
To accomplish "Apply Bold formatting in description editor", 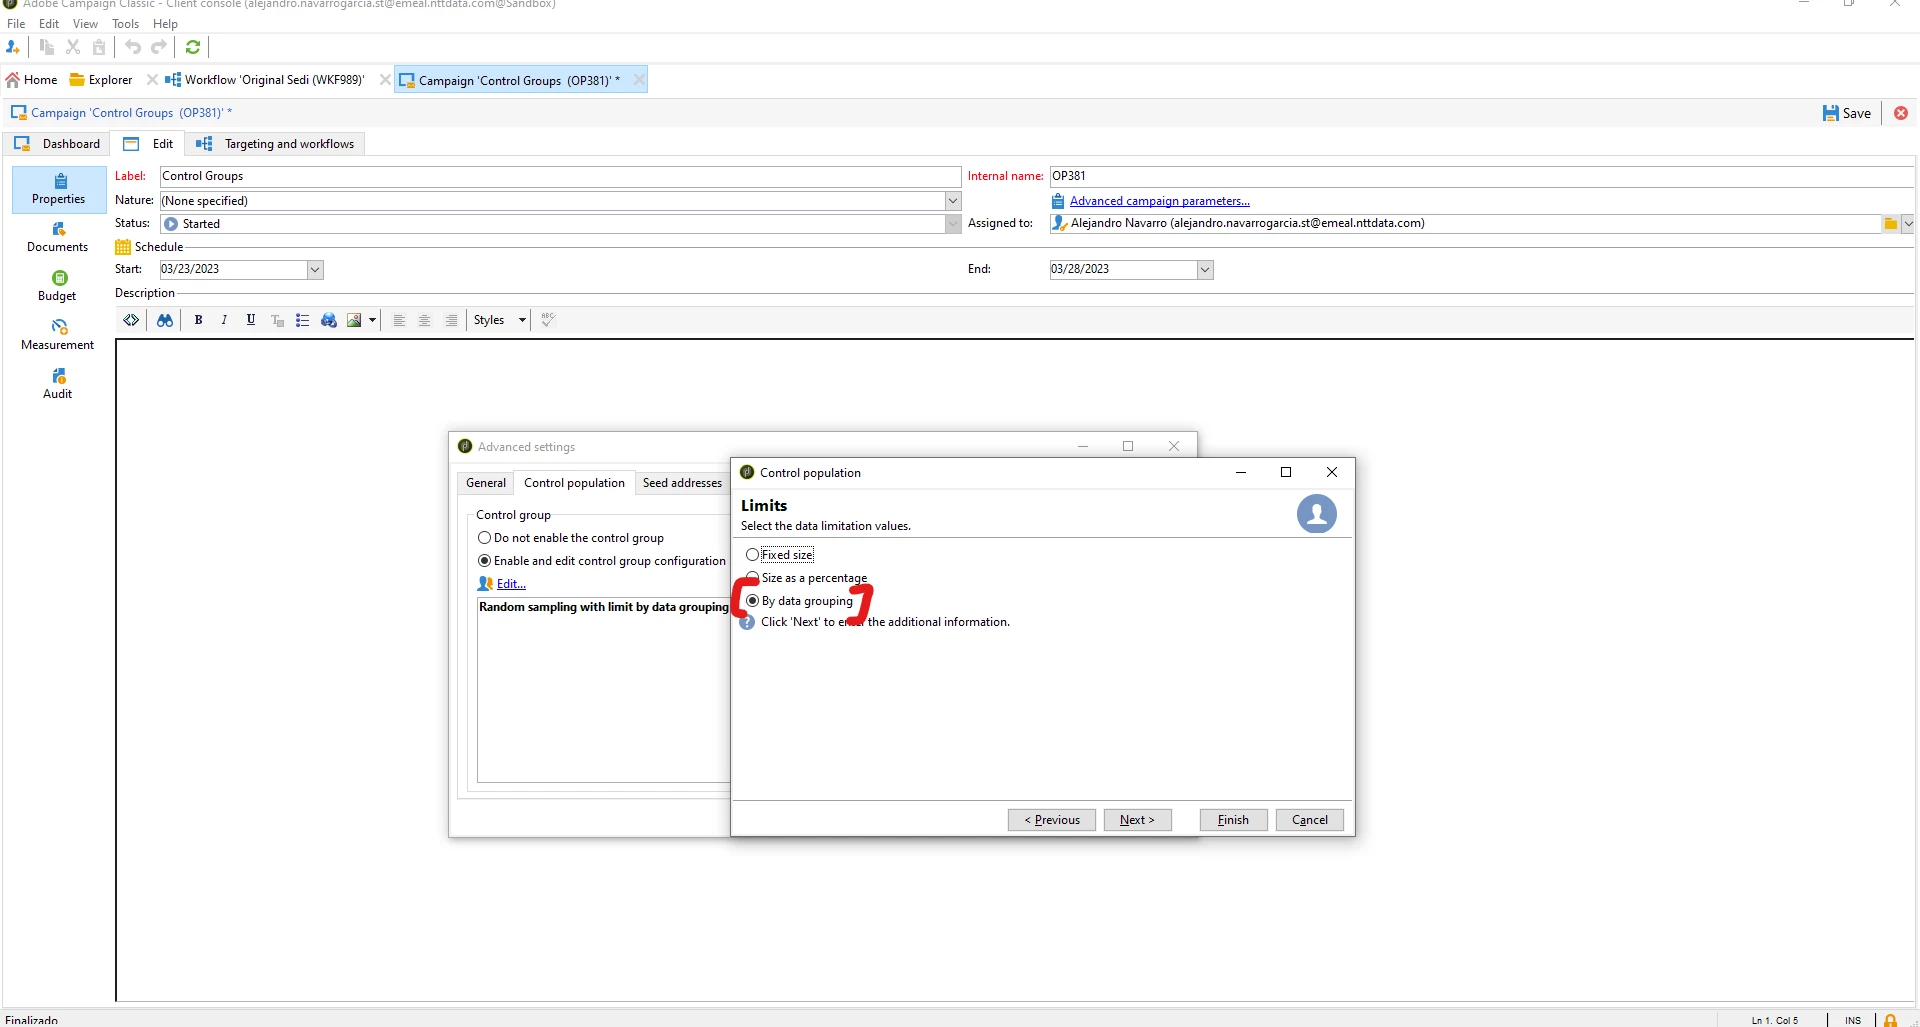I will (x=198, y=320).
